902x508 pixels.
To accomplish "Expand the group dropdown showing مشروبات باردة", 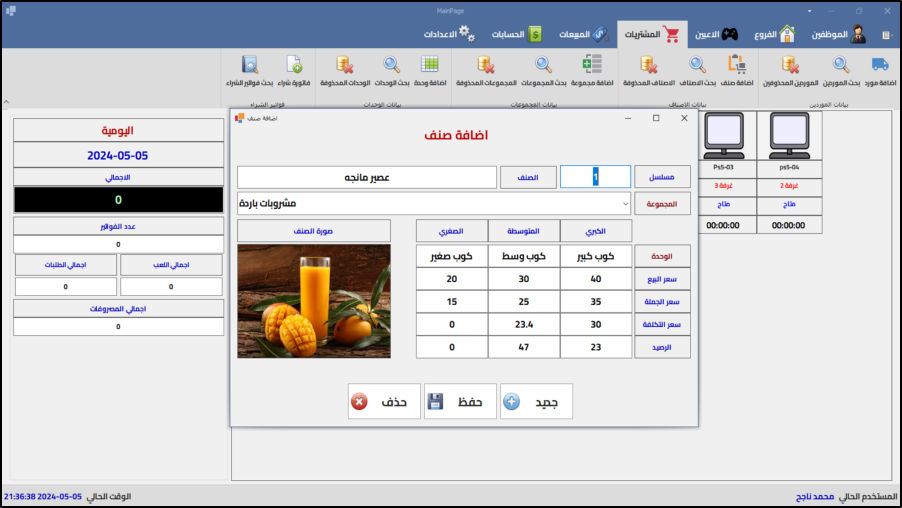I will [x=626, y=204].
